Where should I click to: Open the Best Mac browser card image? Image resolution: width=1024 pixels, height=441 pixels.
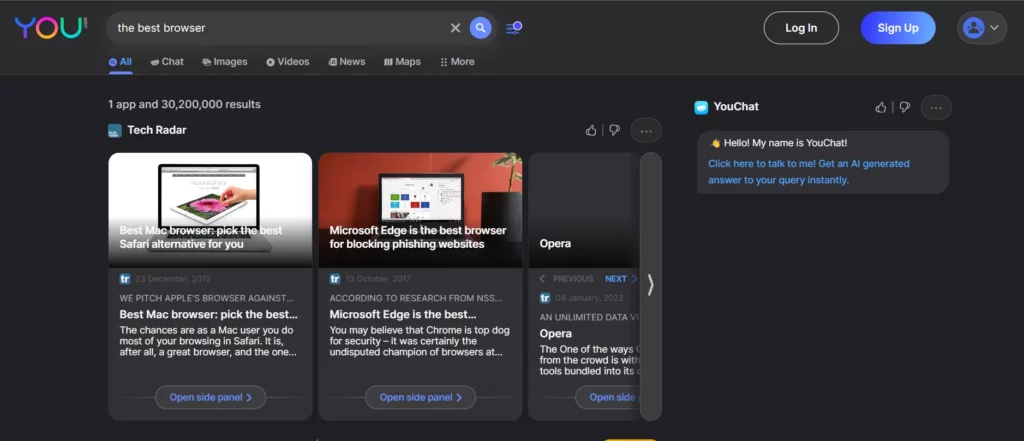(210, 210)
